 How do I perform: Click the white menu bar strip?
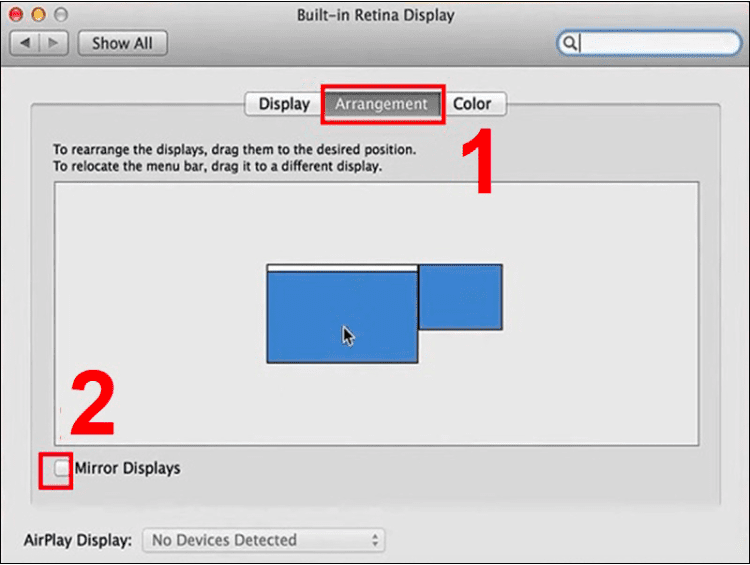coord(341,267)
